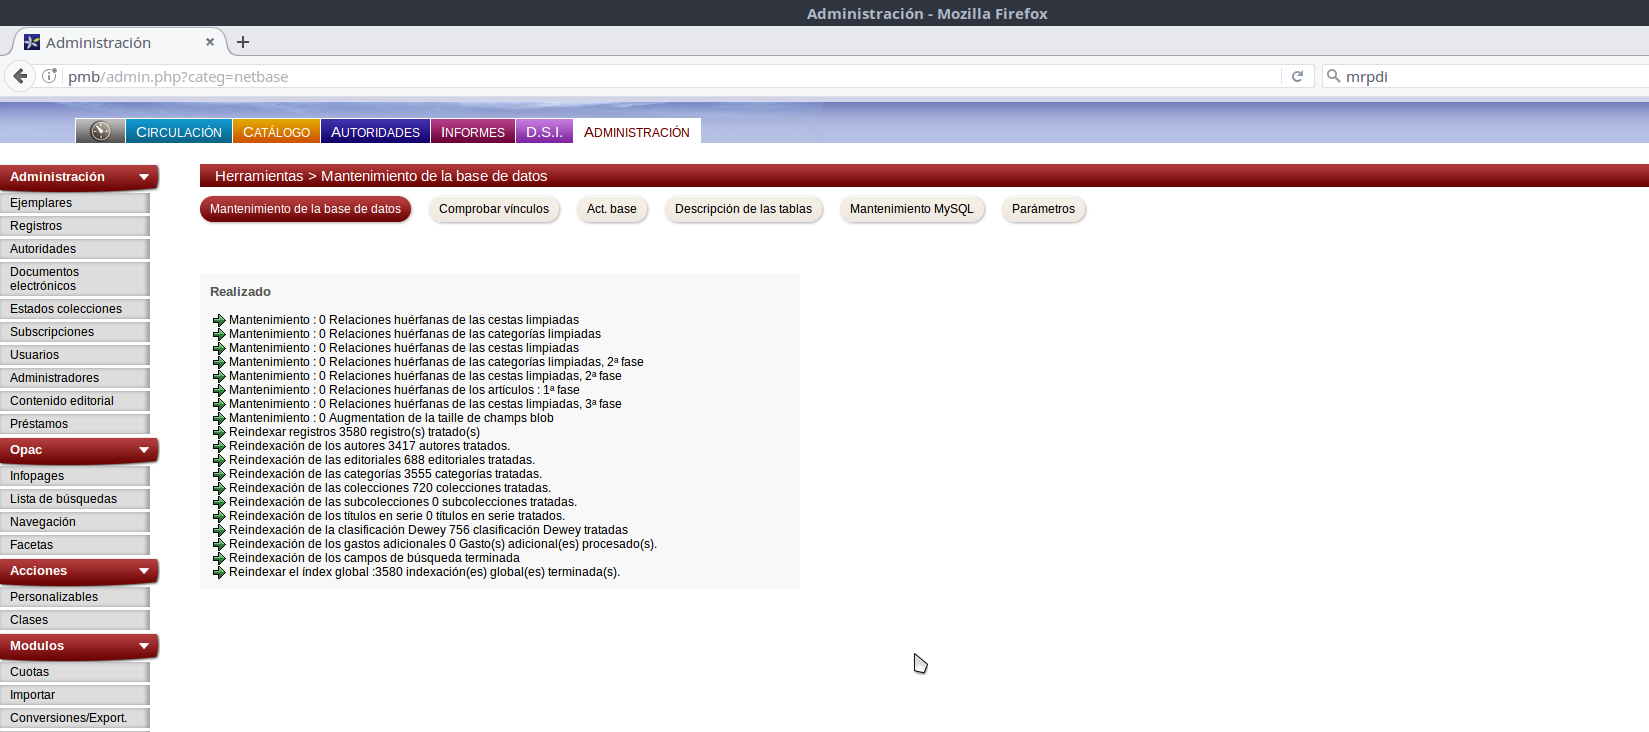Screen dimensions: 1649x732
Task: Collapse the Opac sidebar section
Action: [x=144, y=450]
